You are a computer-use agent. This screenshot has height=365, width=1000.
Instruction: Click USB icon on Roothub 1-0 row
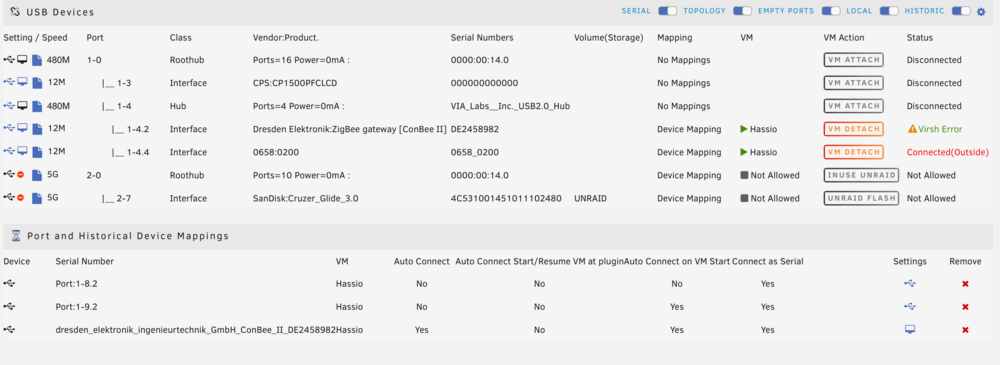9,60
